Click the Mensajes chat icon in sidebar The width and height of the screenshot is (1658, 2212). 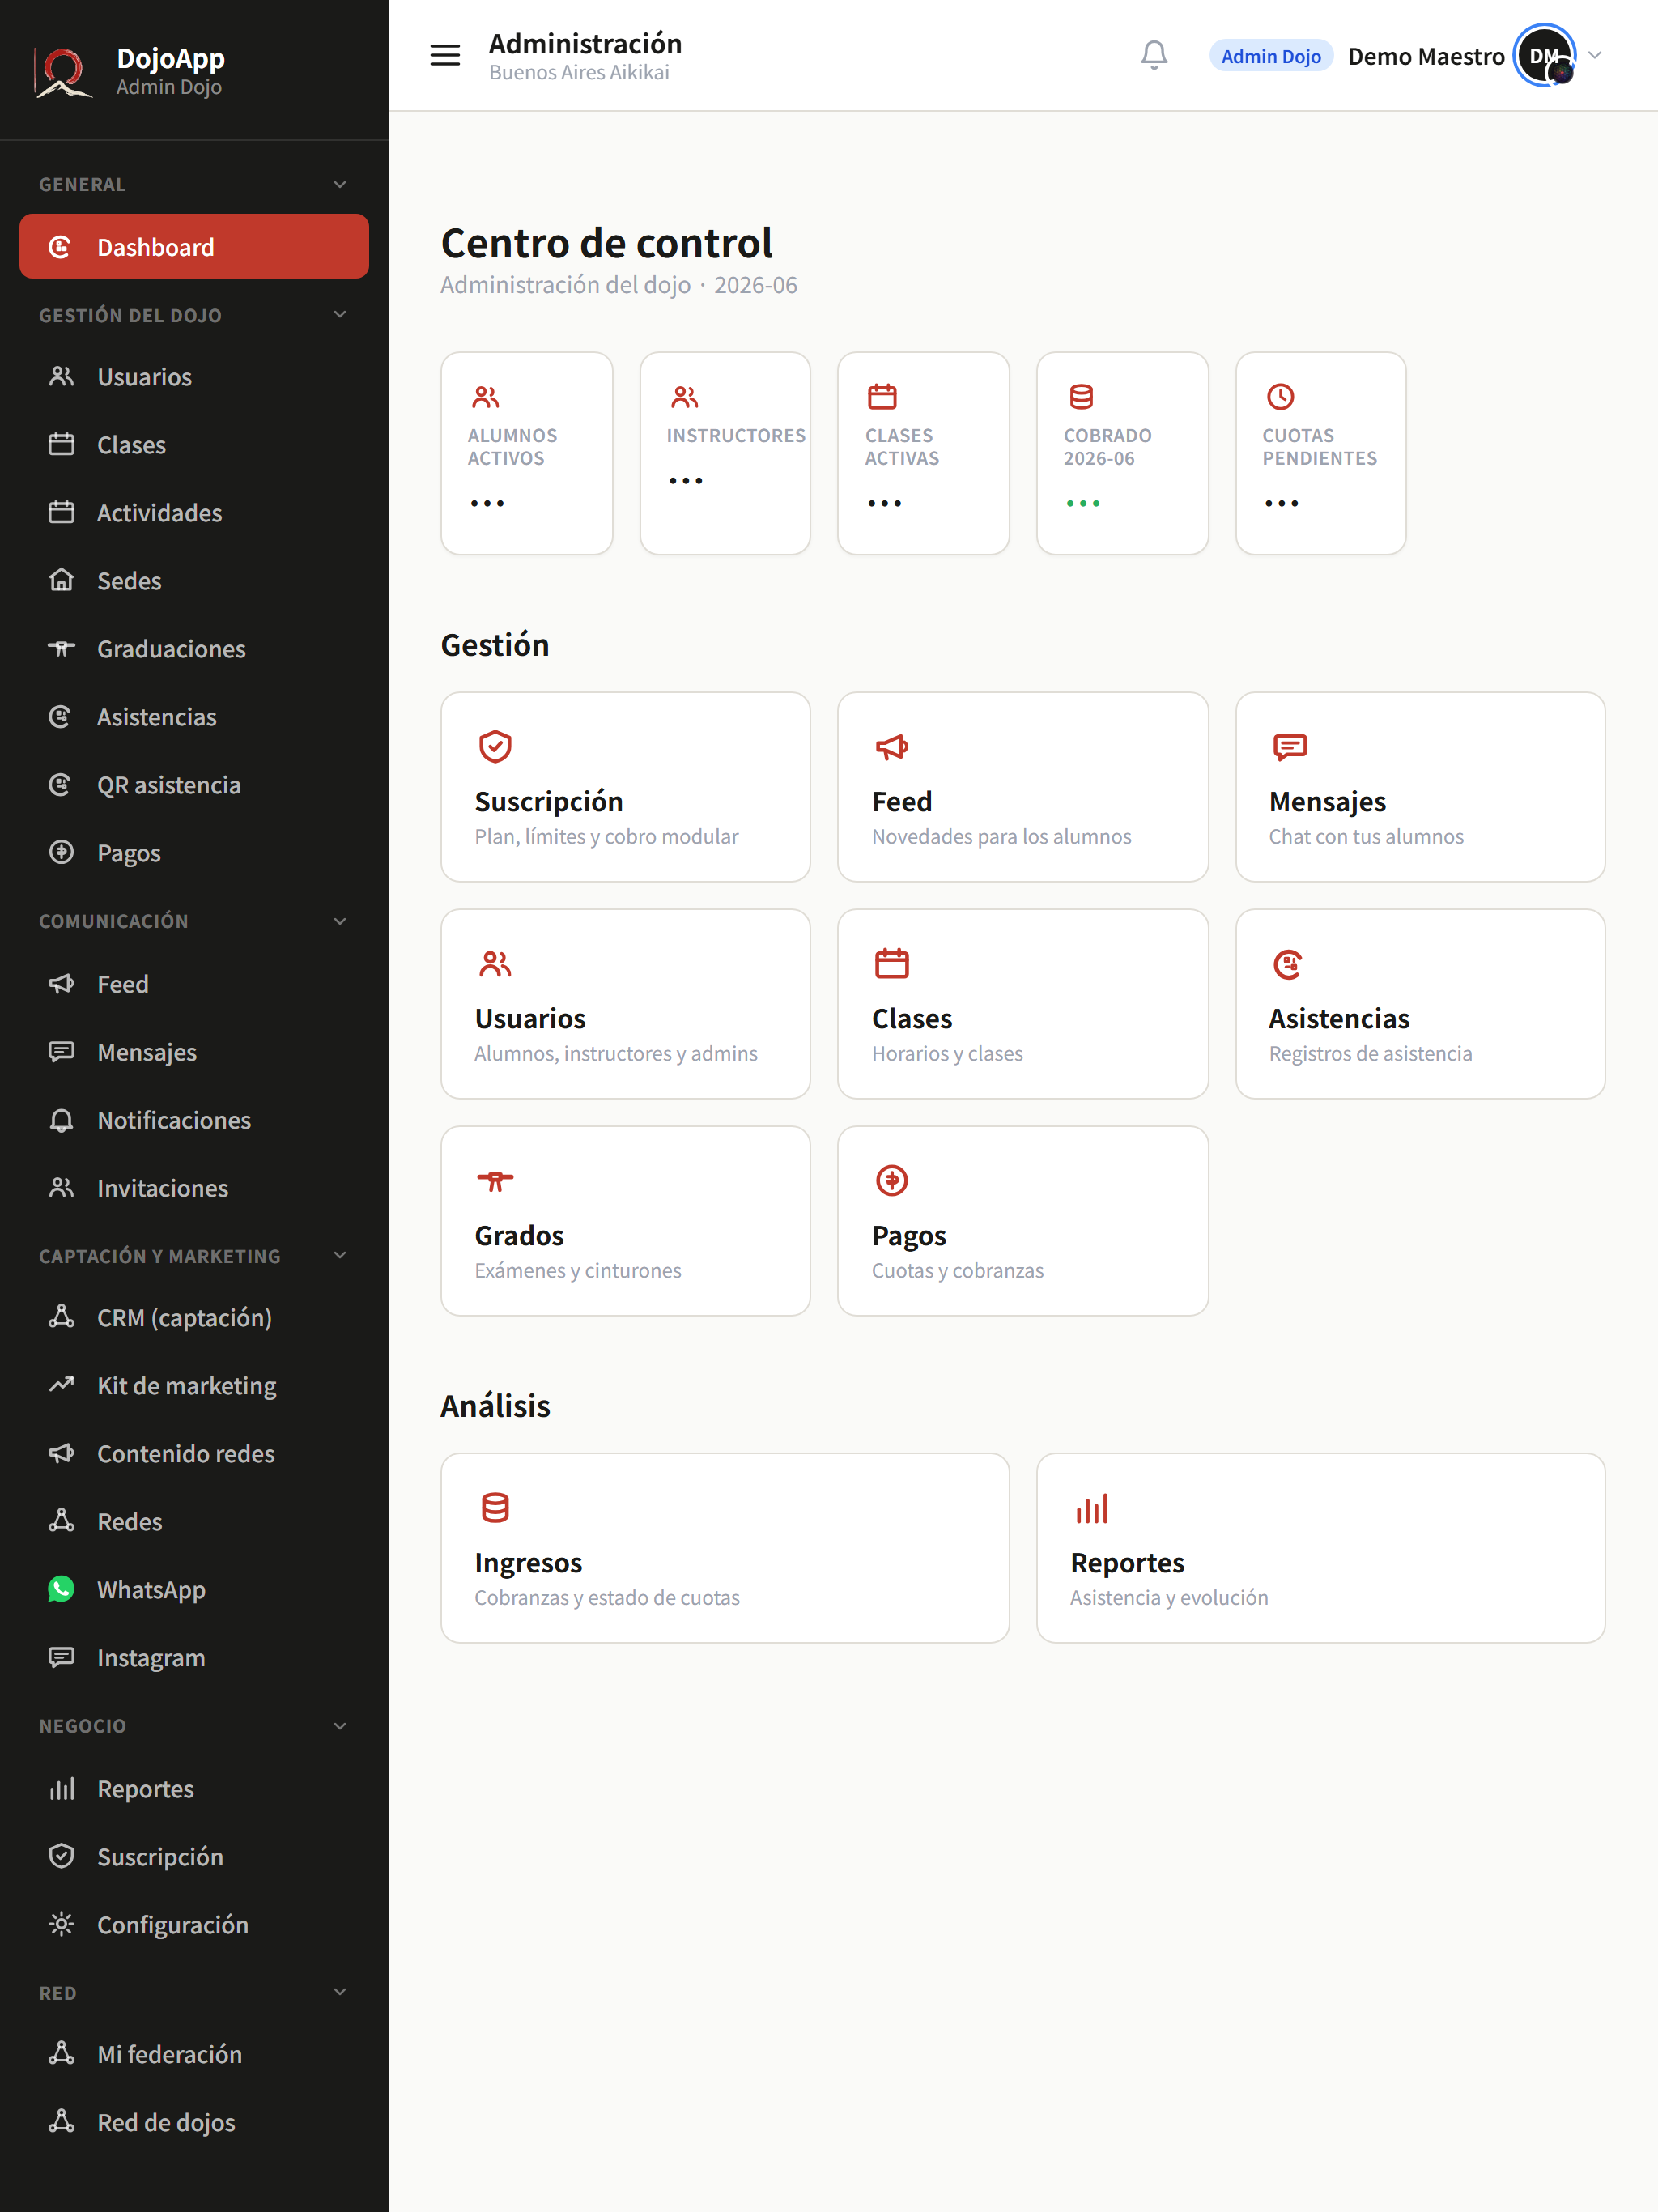(61, 1051)
